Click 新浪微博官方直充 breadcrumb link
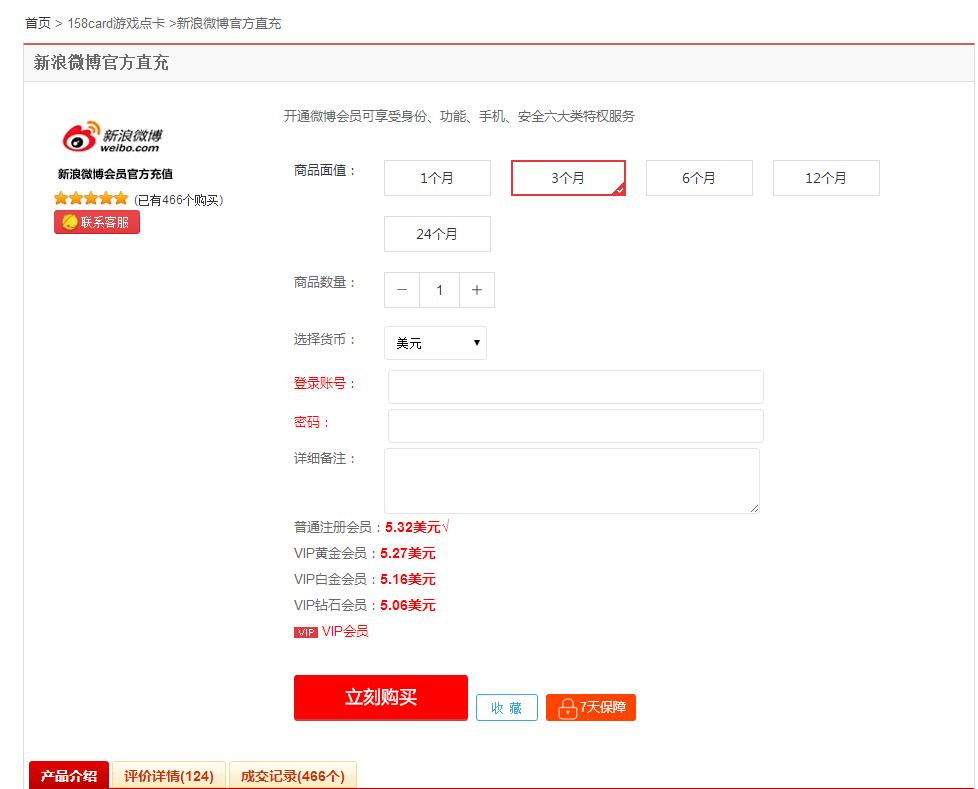Image resolution: width=978 pixels, height=789 pixels. point(229,23)
